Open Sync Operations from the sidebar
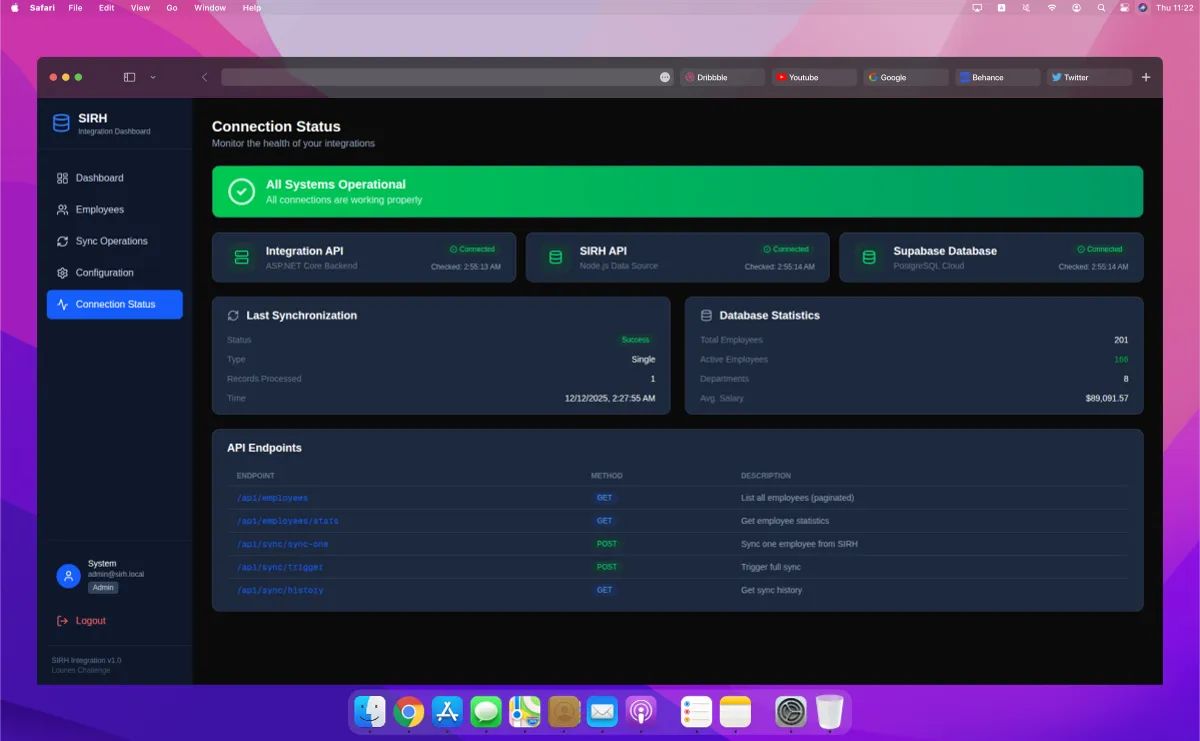 tap(111, 241)
